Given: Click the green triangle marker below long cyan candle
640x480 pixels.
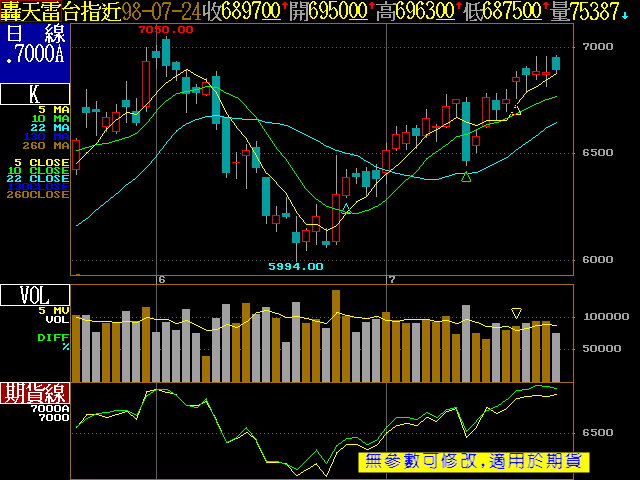Looking at the screenshot, I should pos(466,177).
